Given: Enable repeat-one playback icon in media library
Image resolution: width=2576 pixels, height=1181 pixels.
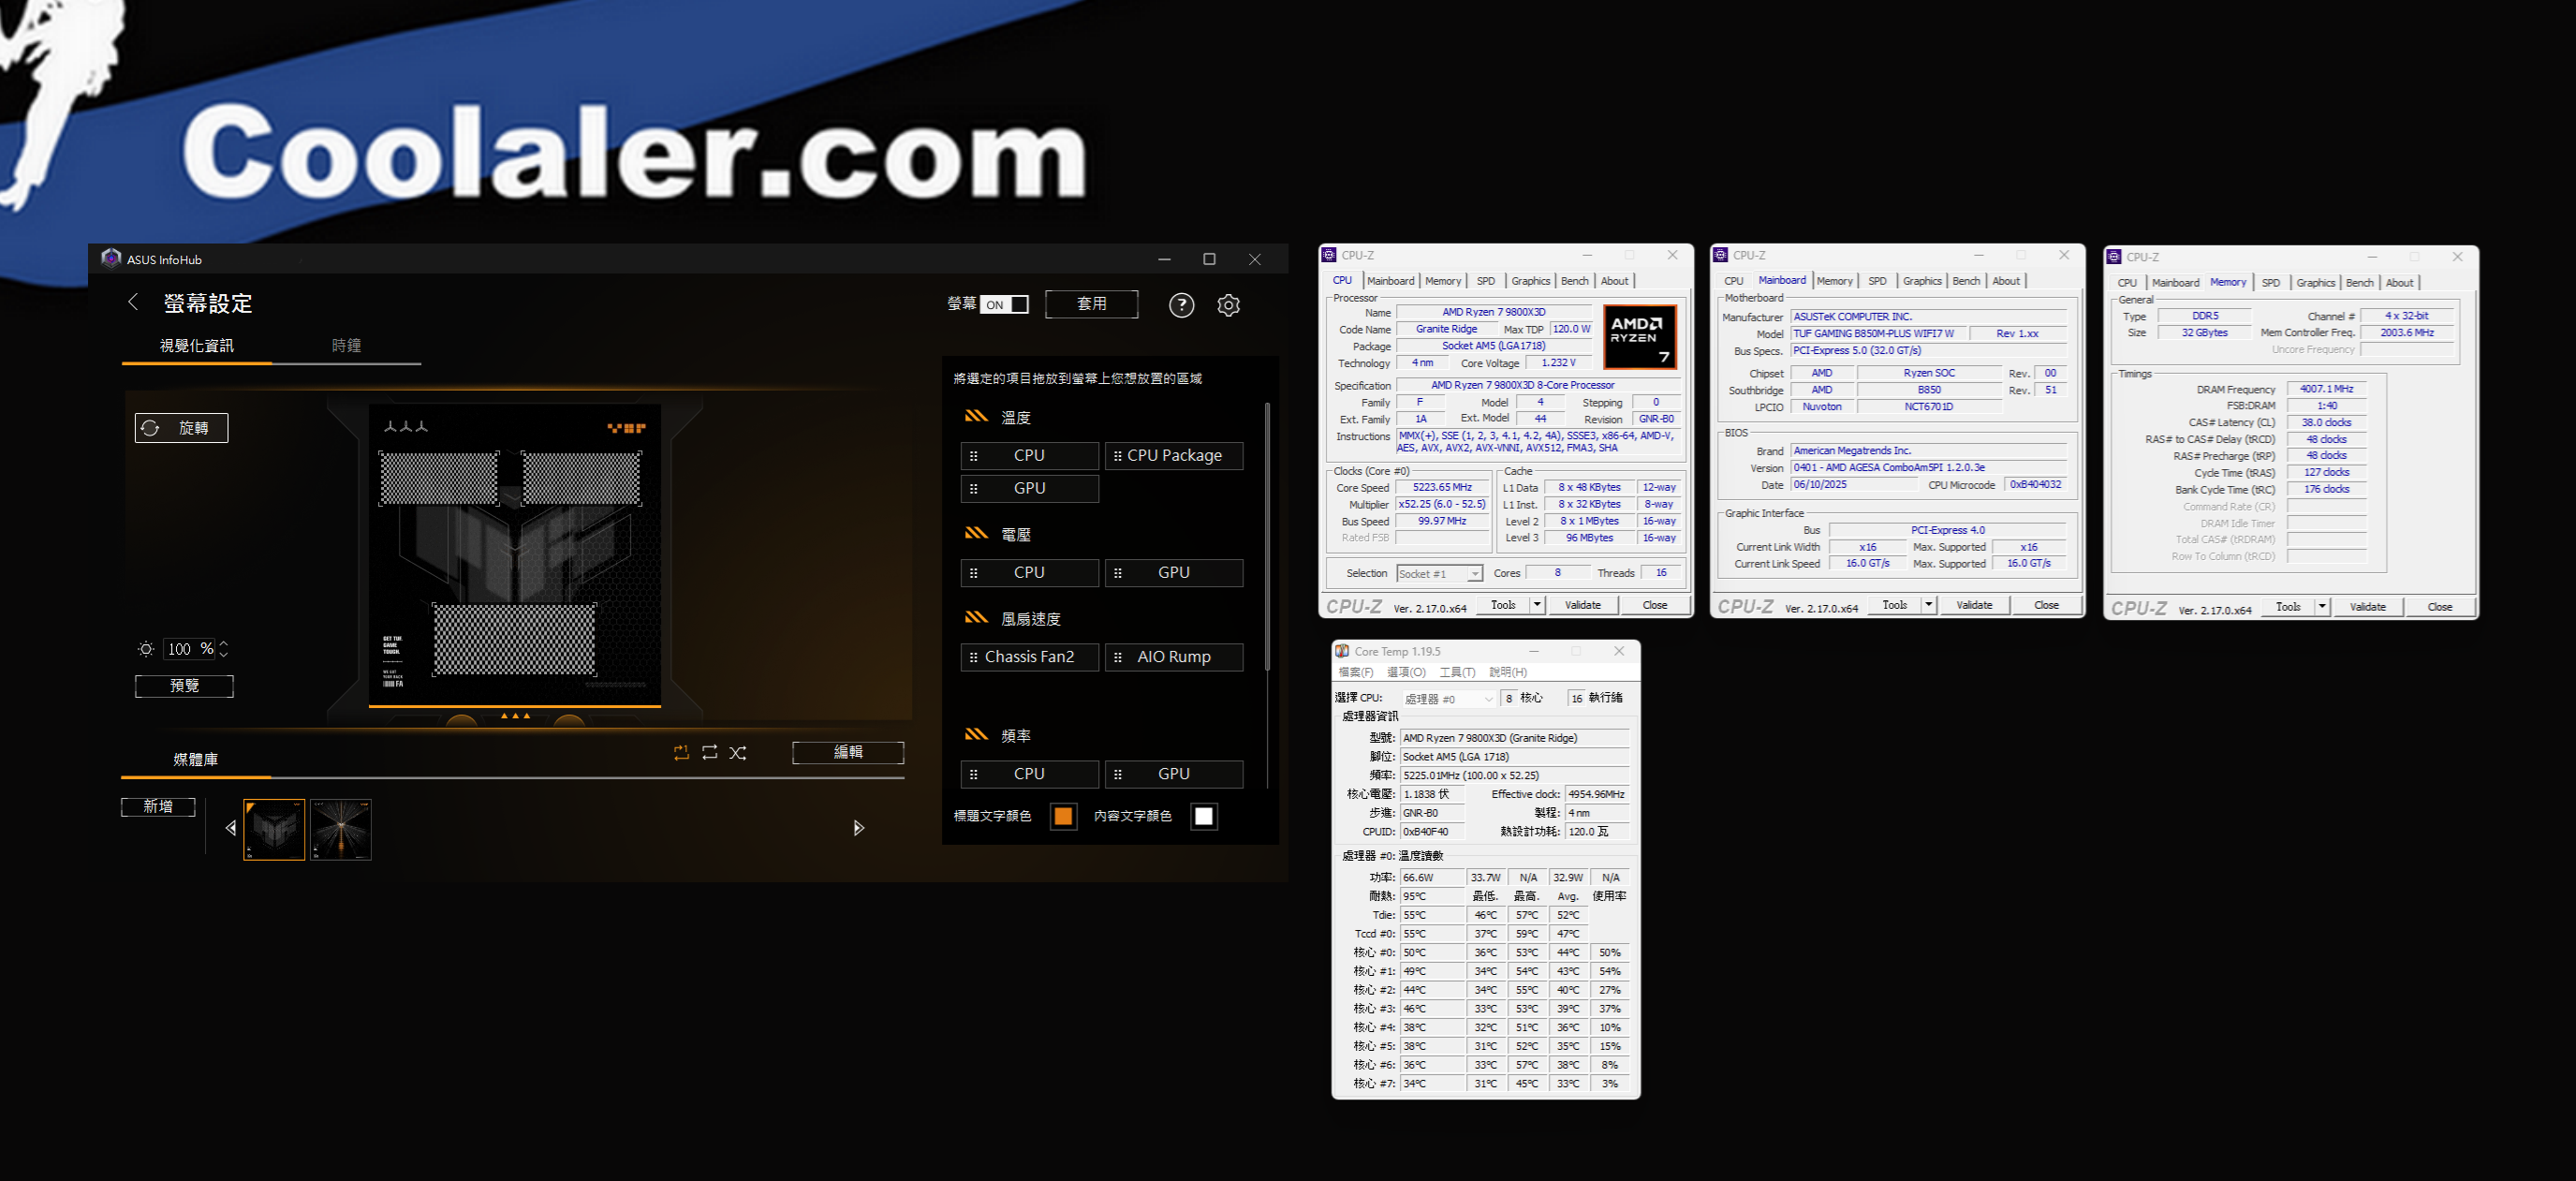Looking at the screenshot, I should [x=681, y=752].
